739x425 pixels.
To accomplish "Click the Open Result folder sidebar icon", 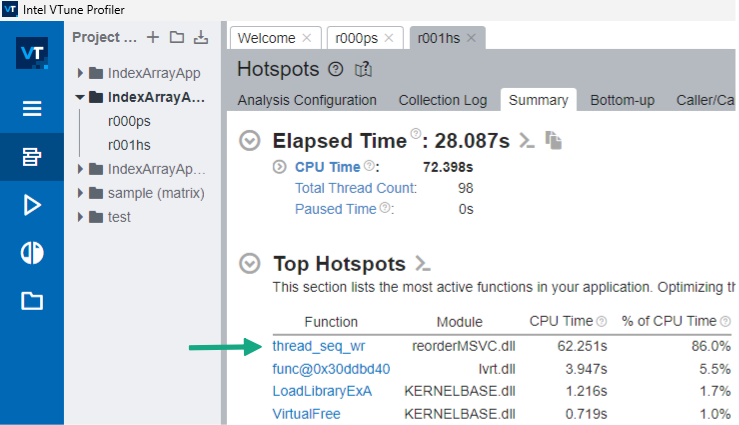I will 32,301.
